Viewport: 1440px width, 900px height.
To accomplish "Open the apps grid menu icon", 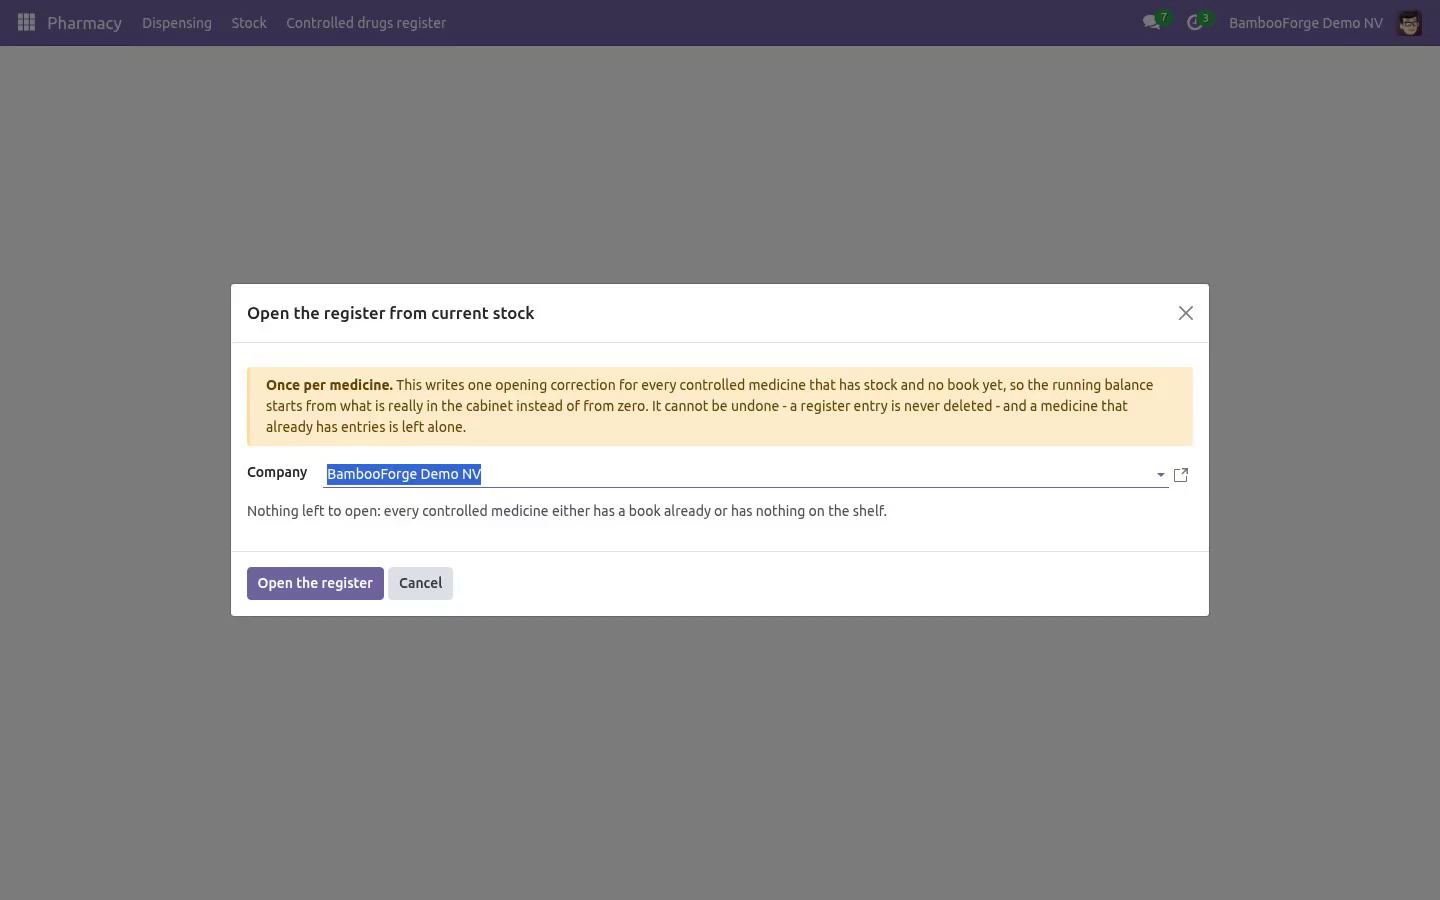I will [x=26, y=22].
